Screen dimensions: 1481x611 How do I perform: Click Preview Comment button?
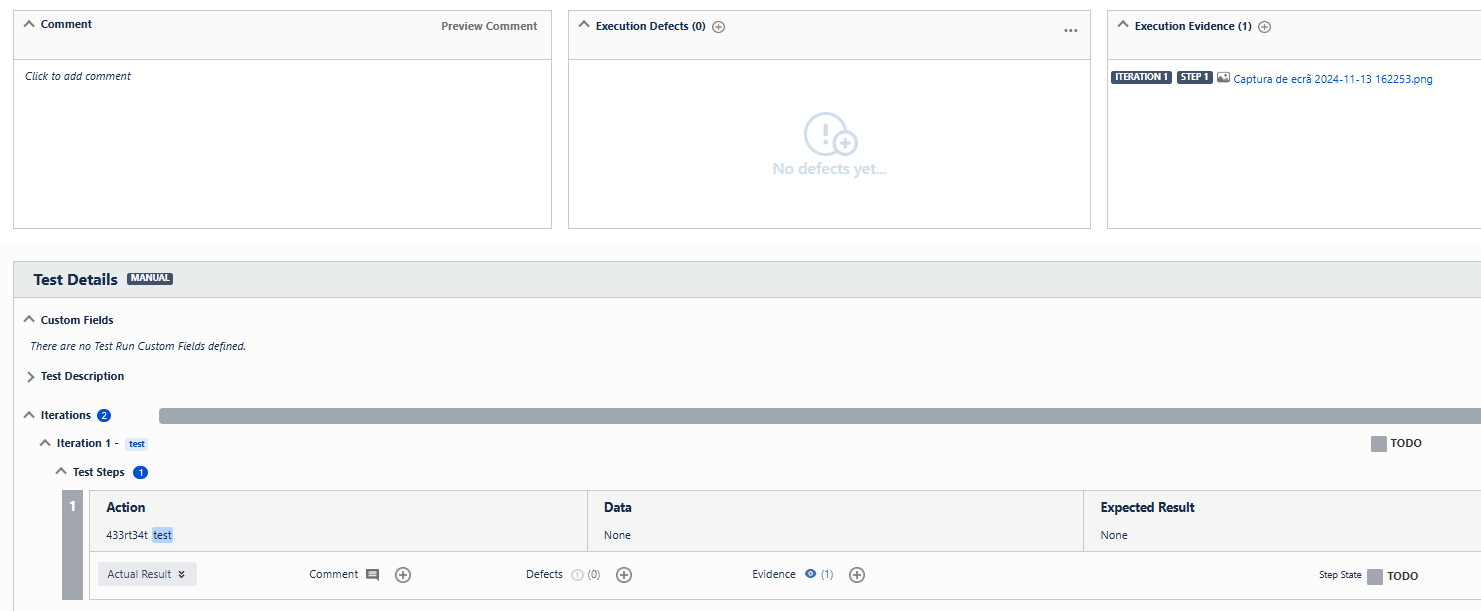point(489,26)
